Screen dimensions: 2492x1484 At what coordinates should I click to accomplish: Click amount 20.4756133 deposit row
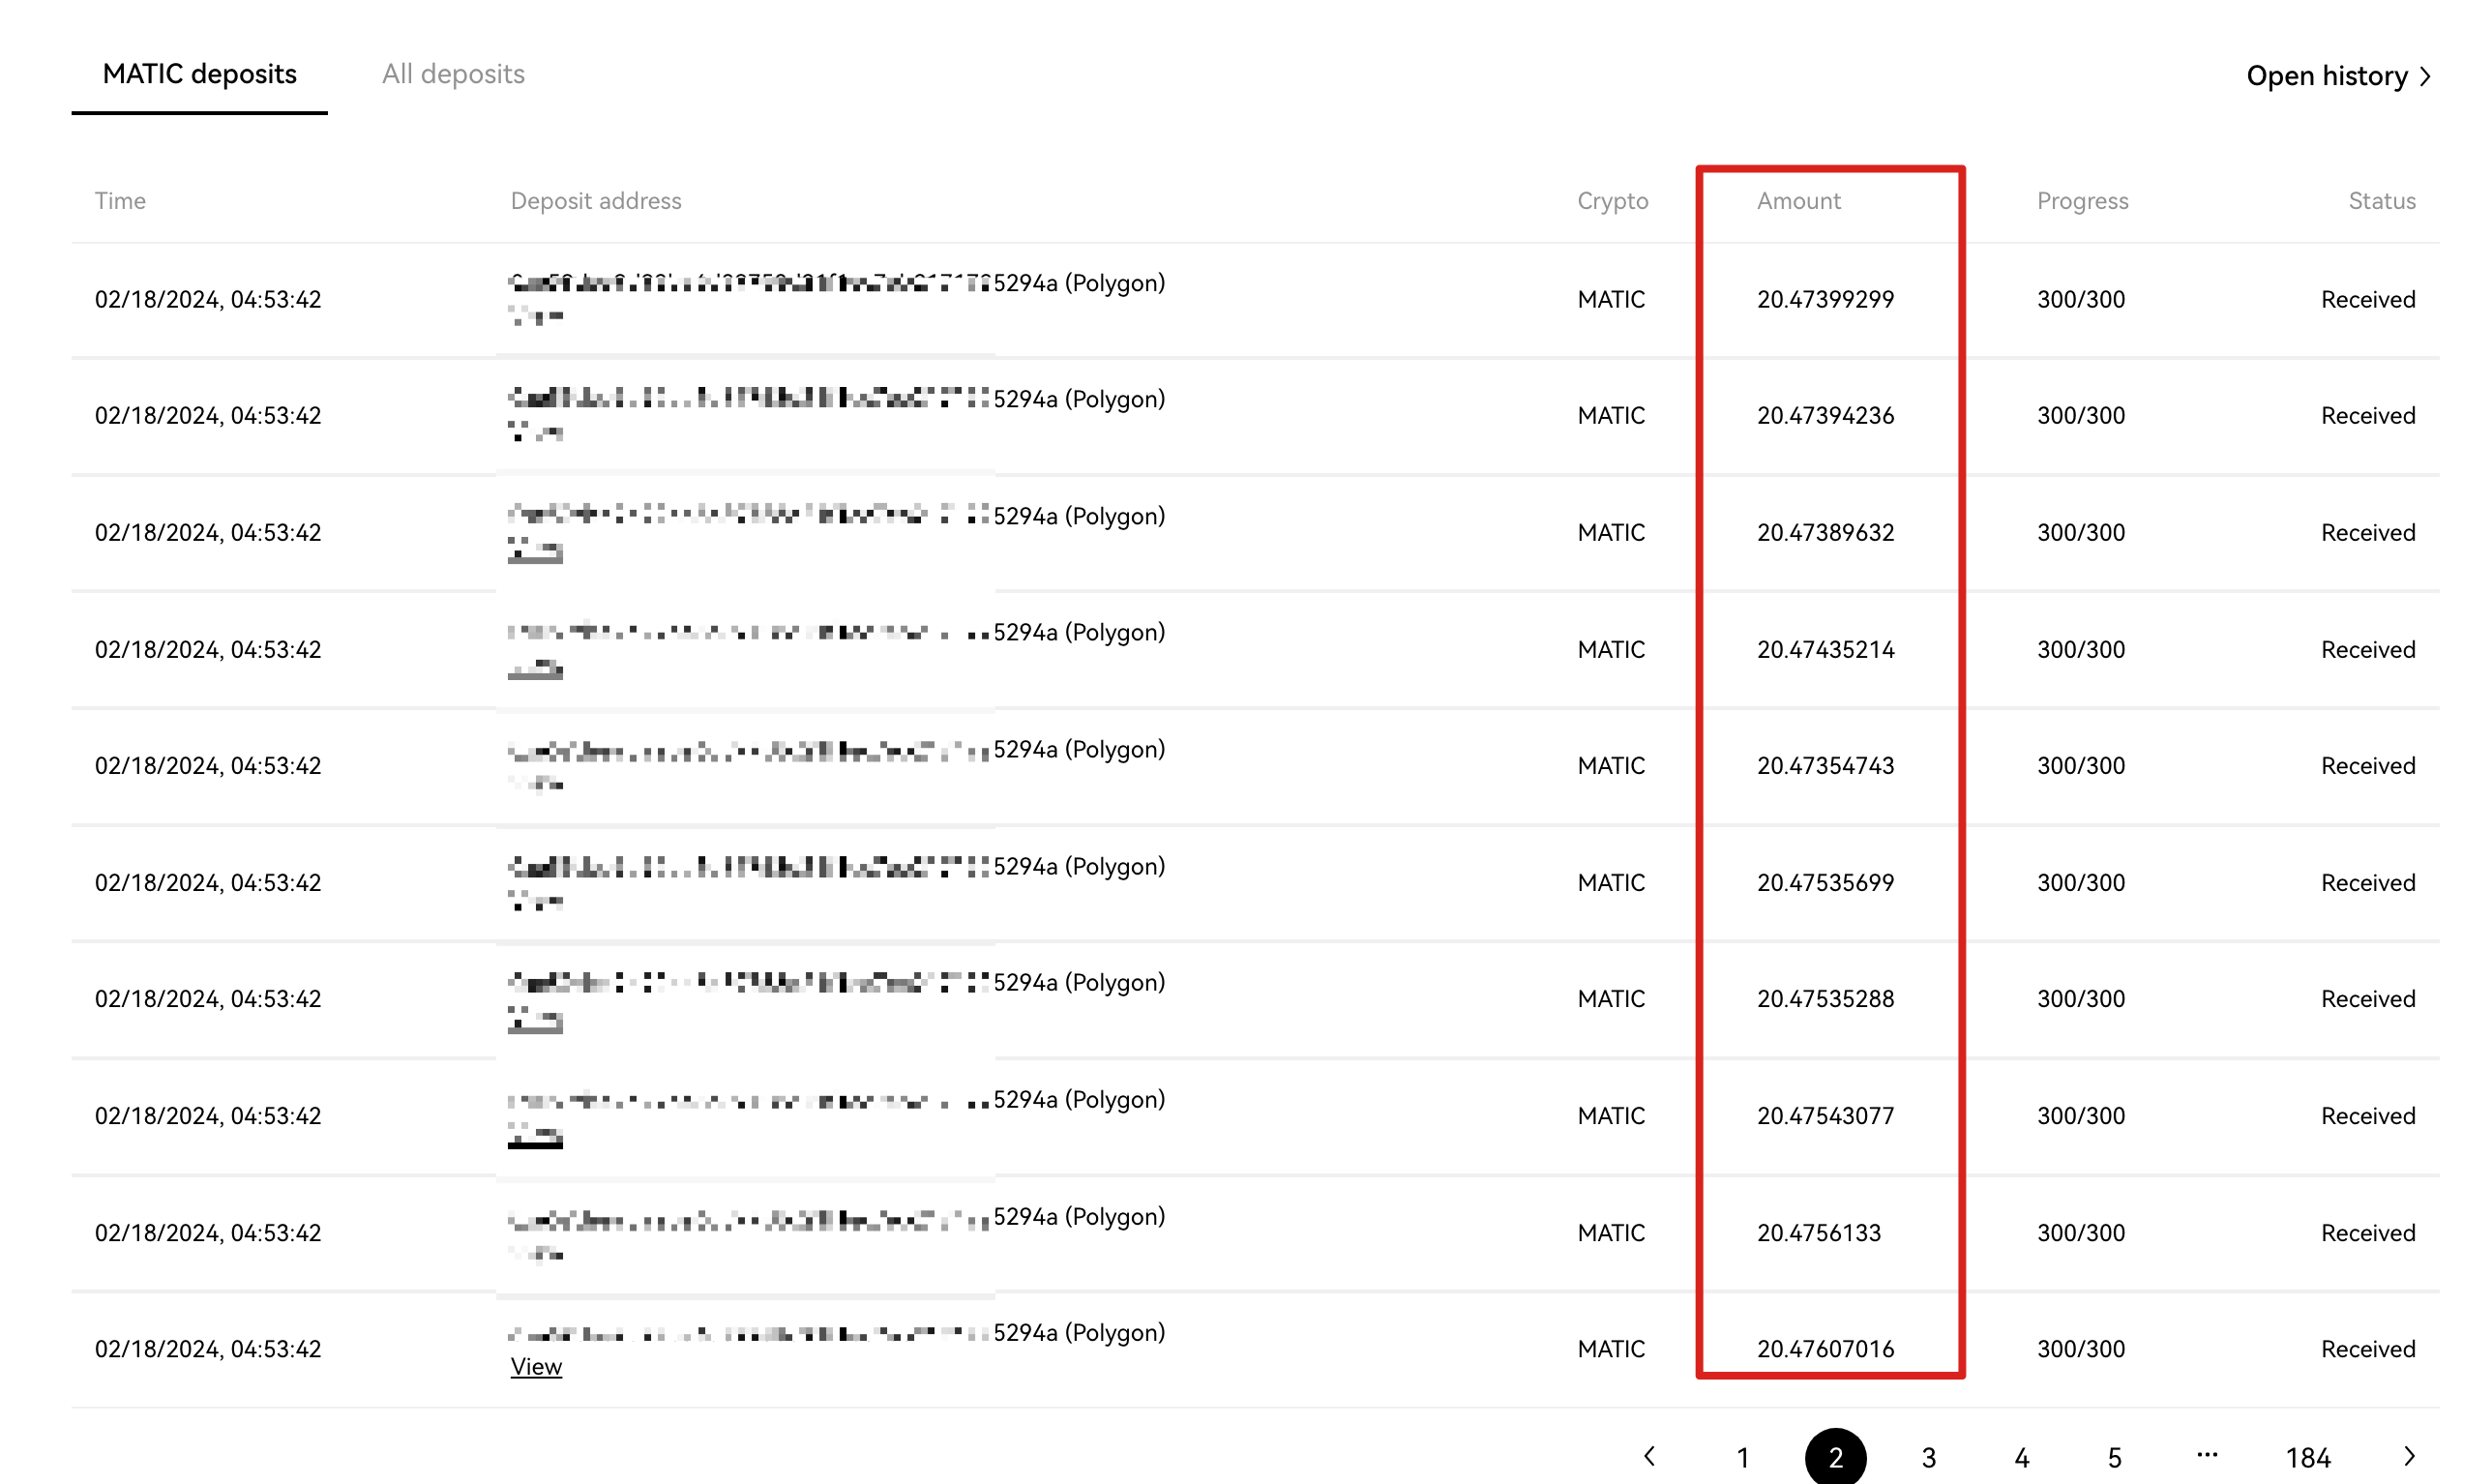coord(1818,1233)
